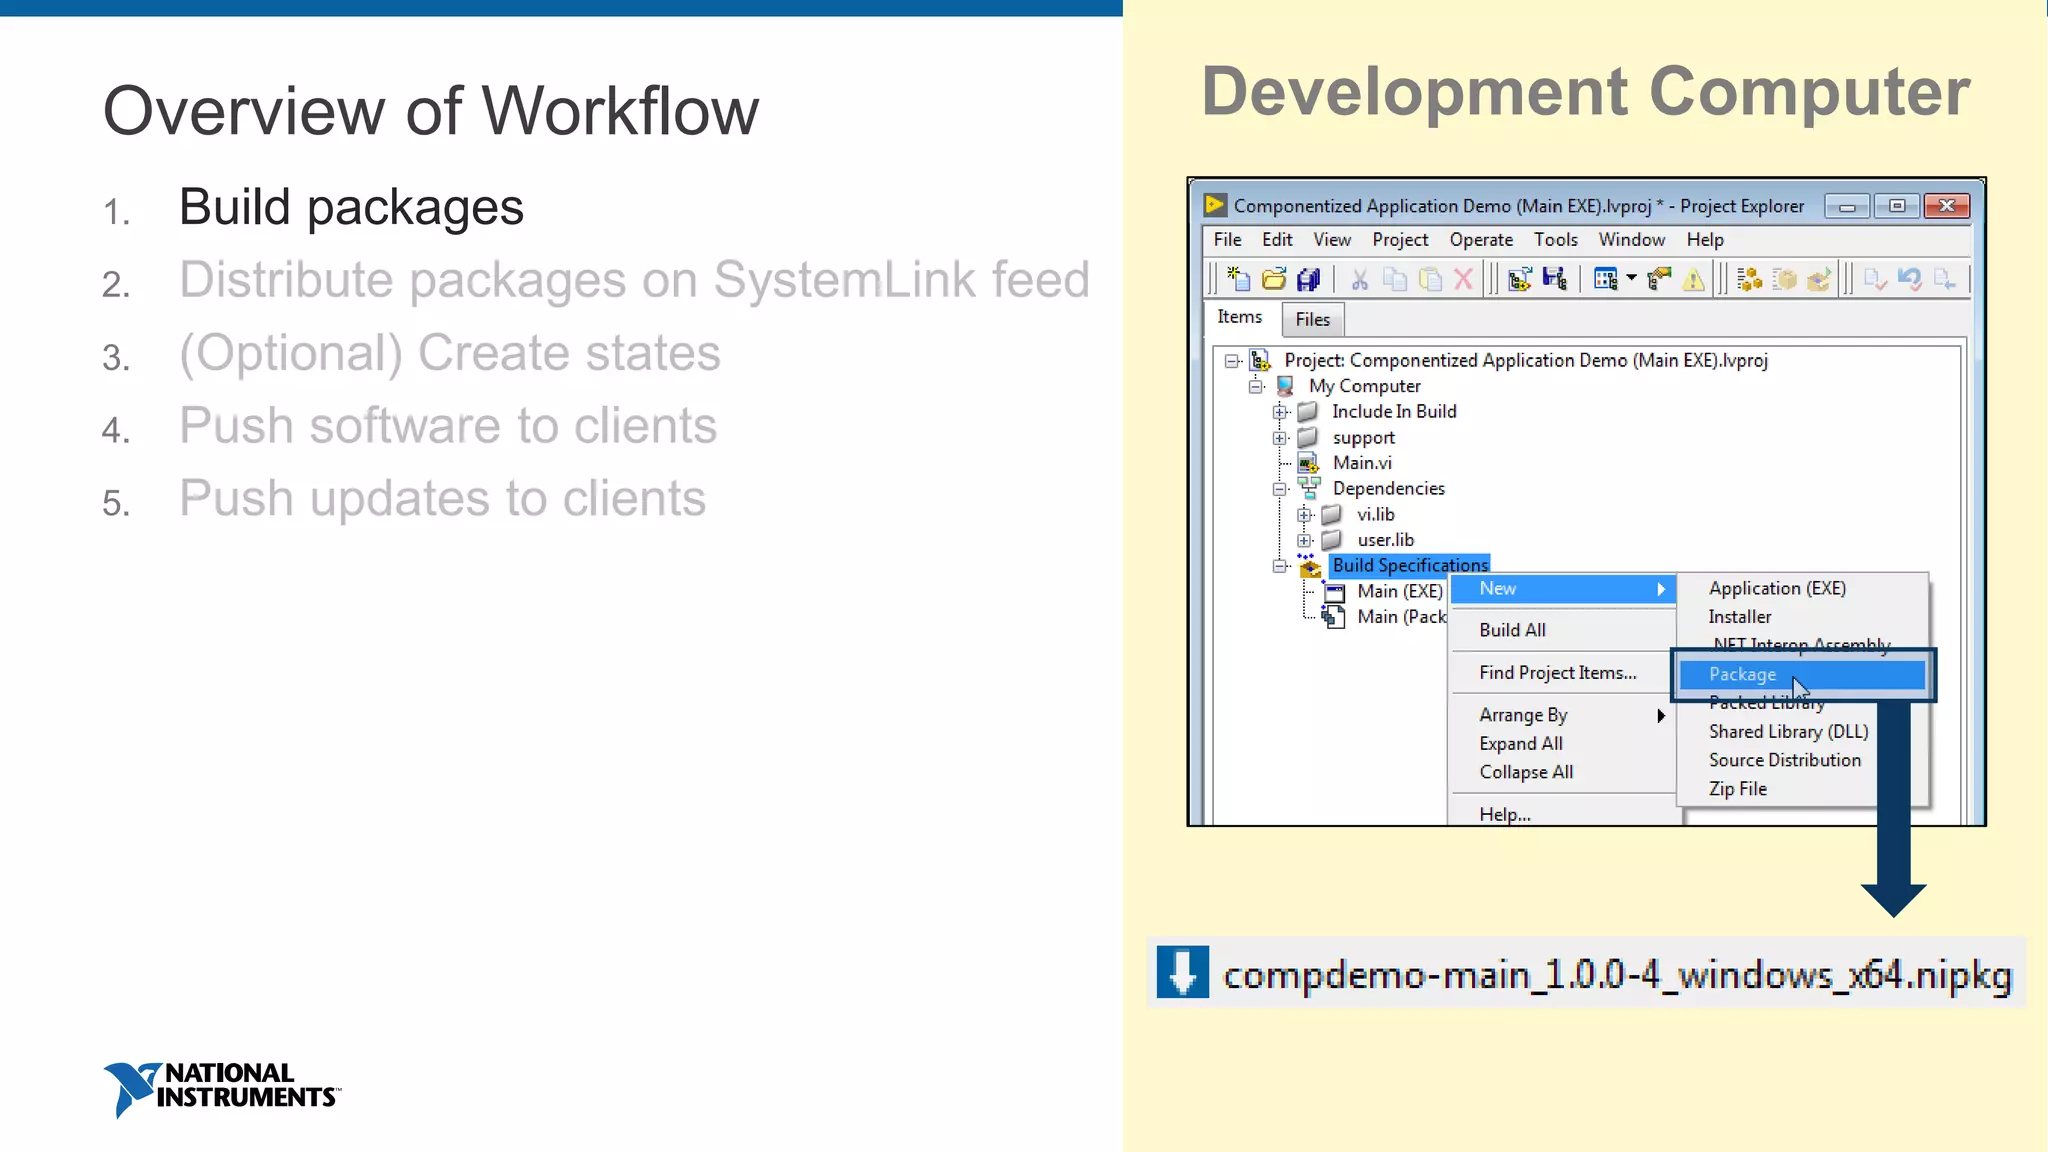The image size is (2048, 1152).
Task: Click the compdemo-main_1.0.0-4_windows_x64.nipkg file name
Action: [x=1617, y=974]
